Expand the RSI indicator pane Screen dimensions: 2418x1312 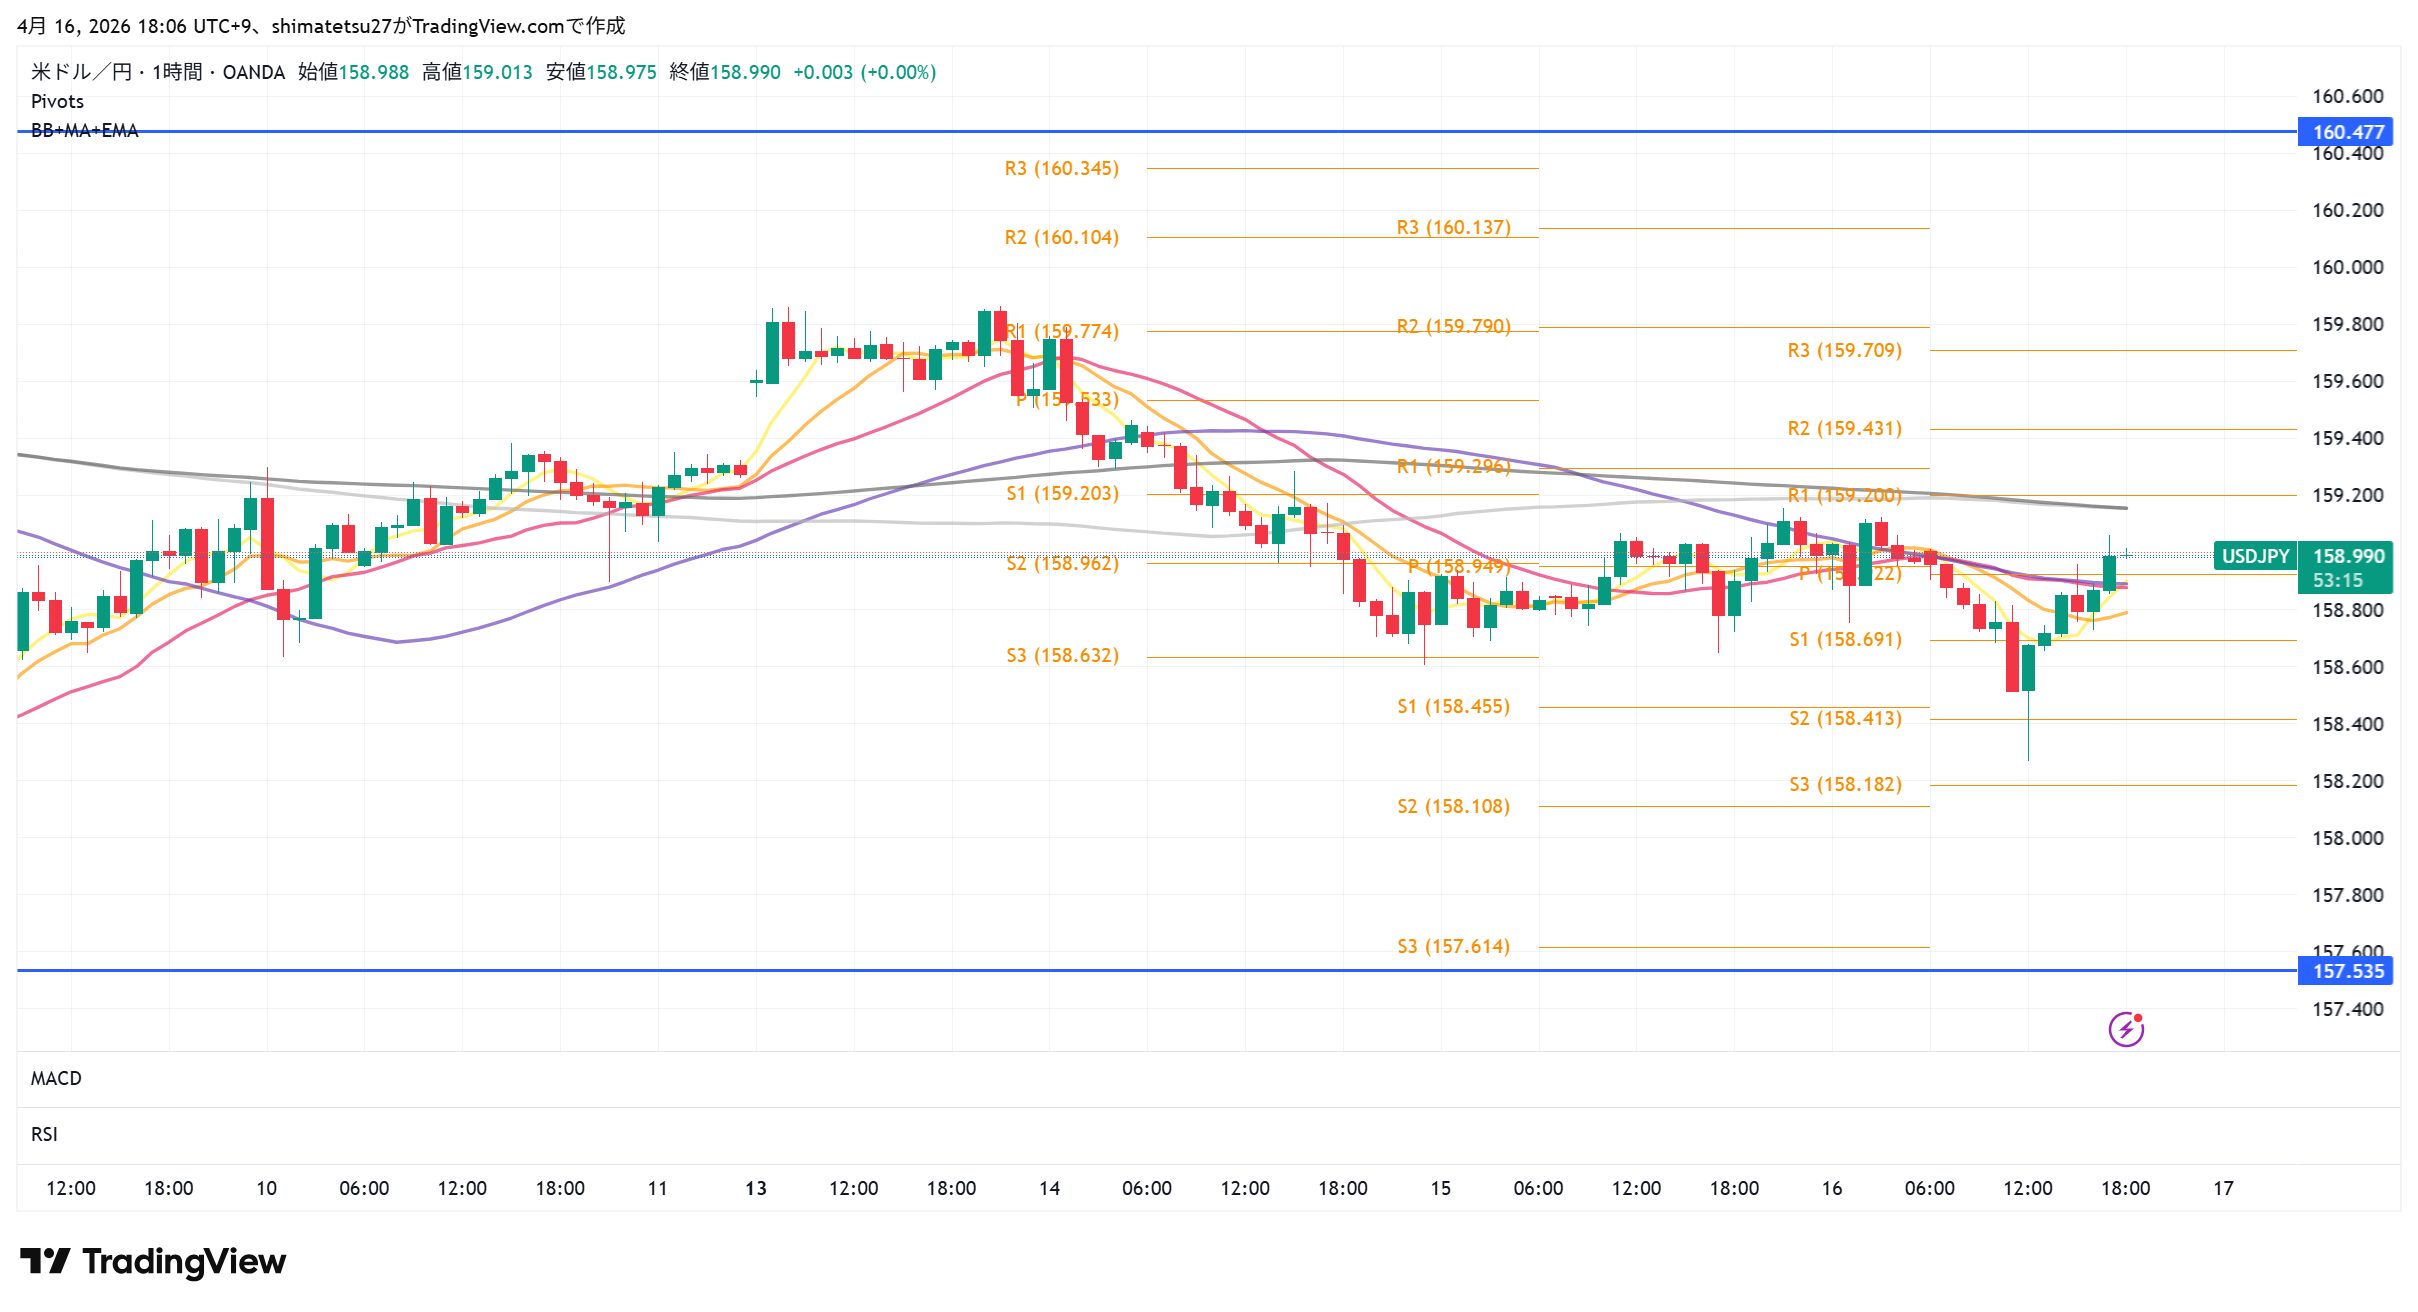coord(44,1134)
